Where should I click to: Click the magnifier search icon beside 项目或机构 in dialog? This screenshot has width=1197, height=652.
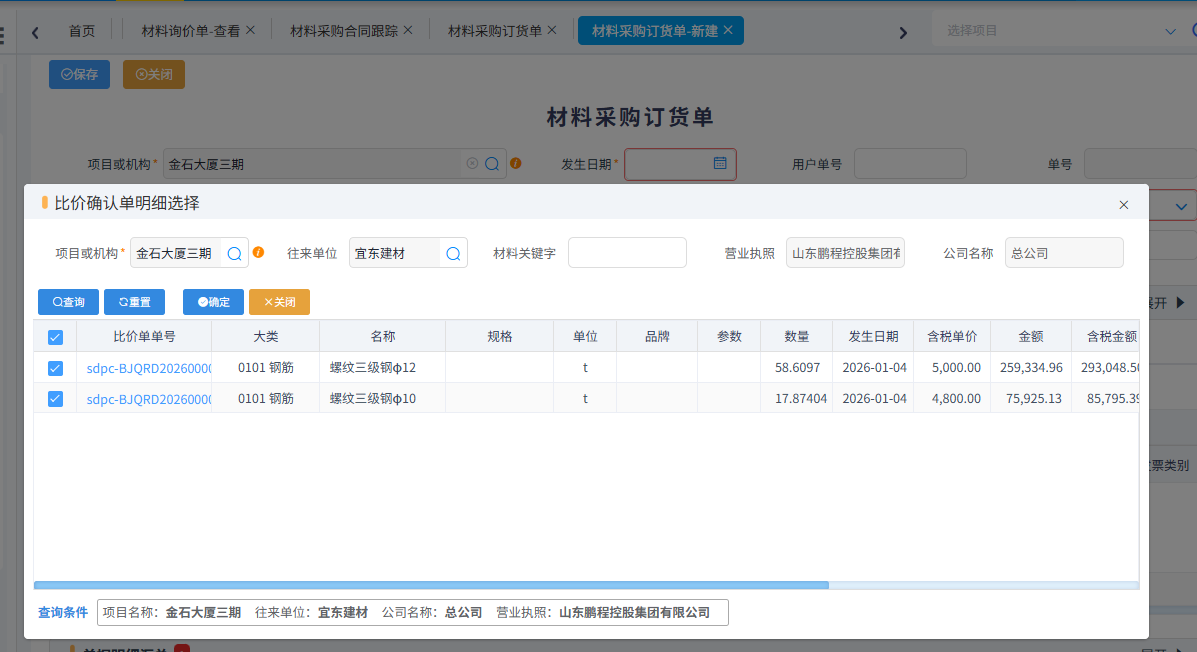pyautogui.click(x=233, y=252)
